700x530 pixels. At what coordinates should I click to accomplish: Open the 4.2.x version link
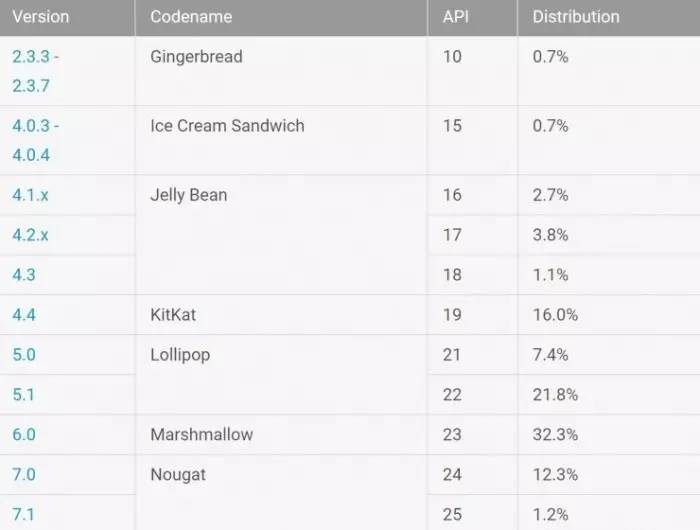click(x=30, y=235)
